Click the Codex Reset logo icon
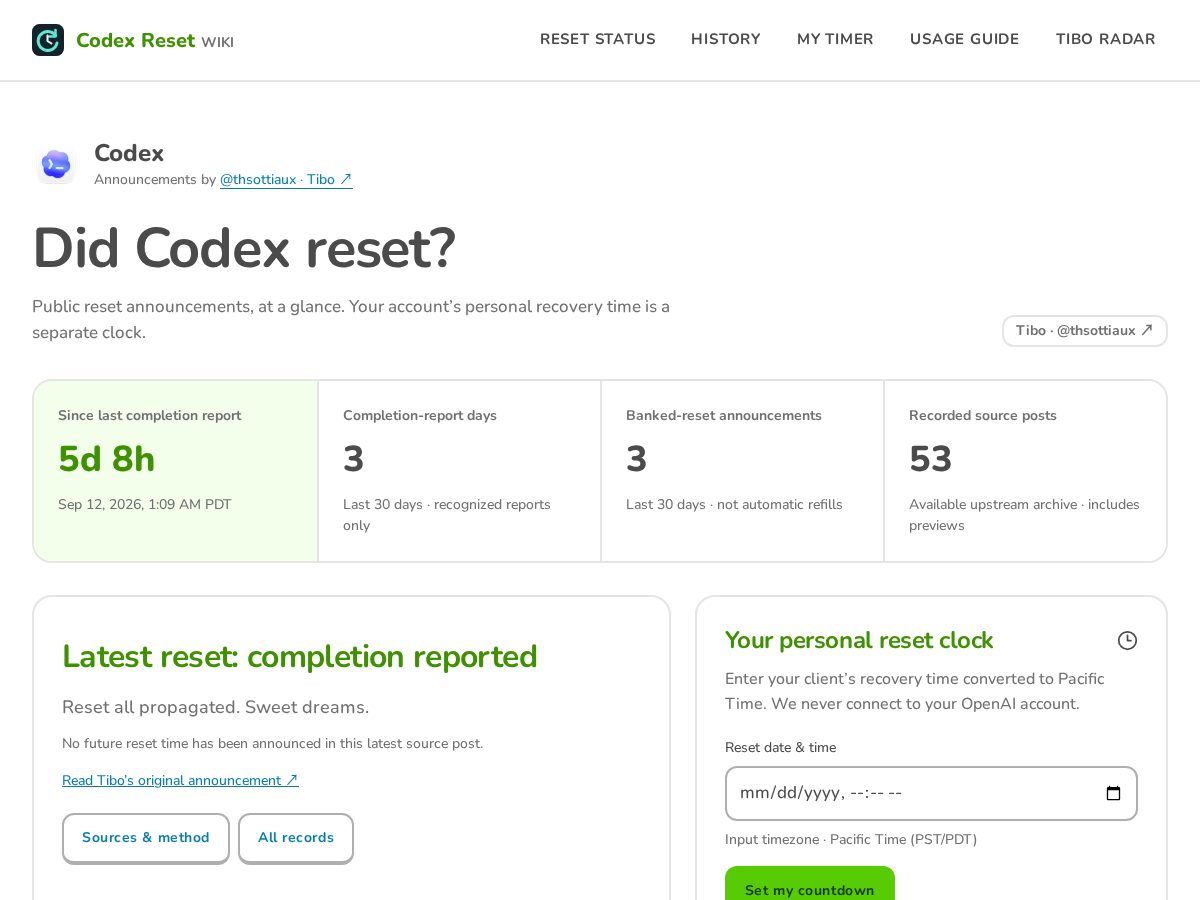The height and width of the screenshot is (900, 1200). [48, 40]
